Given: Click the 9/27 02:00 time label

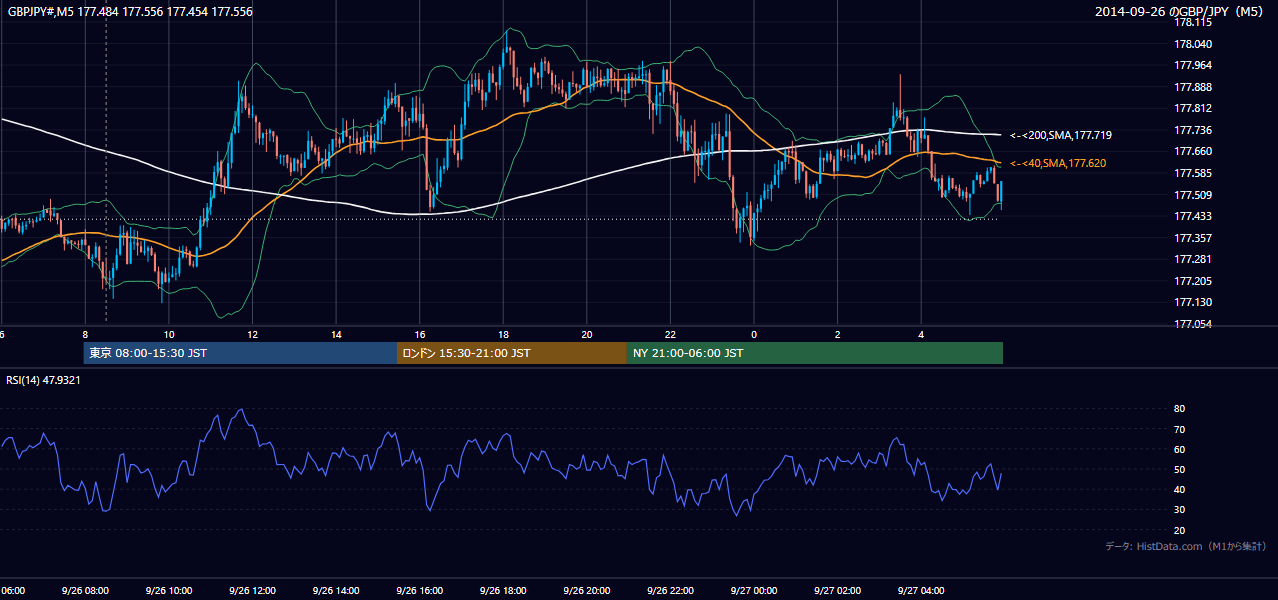Looking at the screenshot, I should pyautogui.click(x=838, y=591).
